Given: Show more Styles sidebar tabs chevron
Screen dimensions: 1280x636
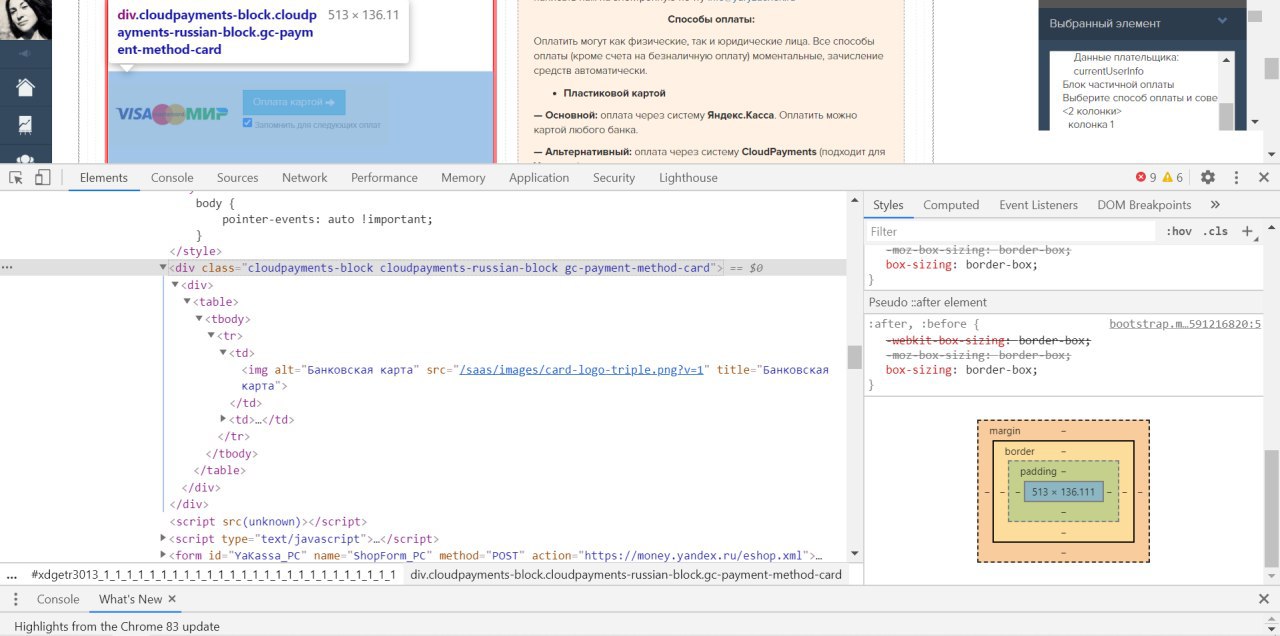Looking at the screenshot, I should pos(1215,204).
